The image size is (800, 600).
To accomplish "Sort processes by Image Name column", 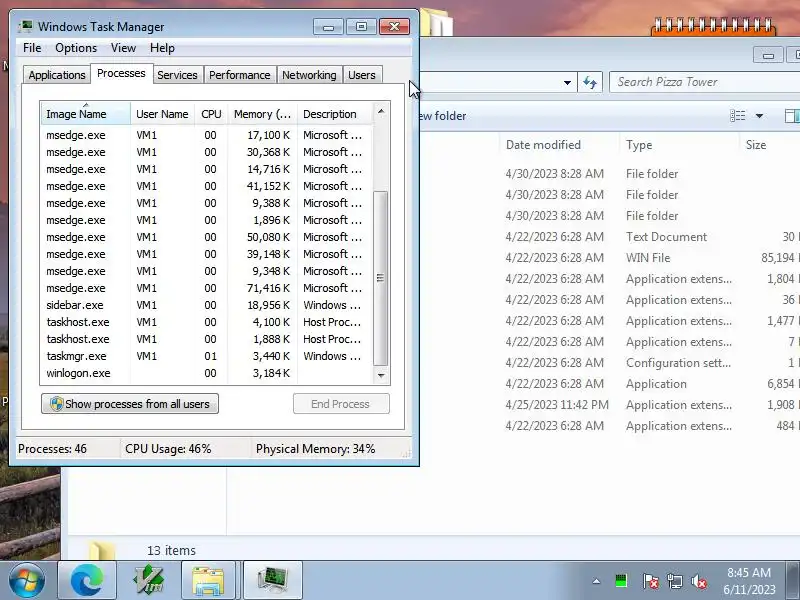I will 86,114.
